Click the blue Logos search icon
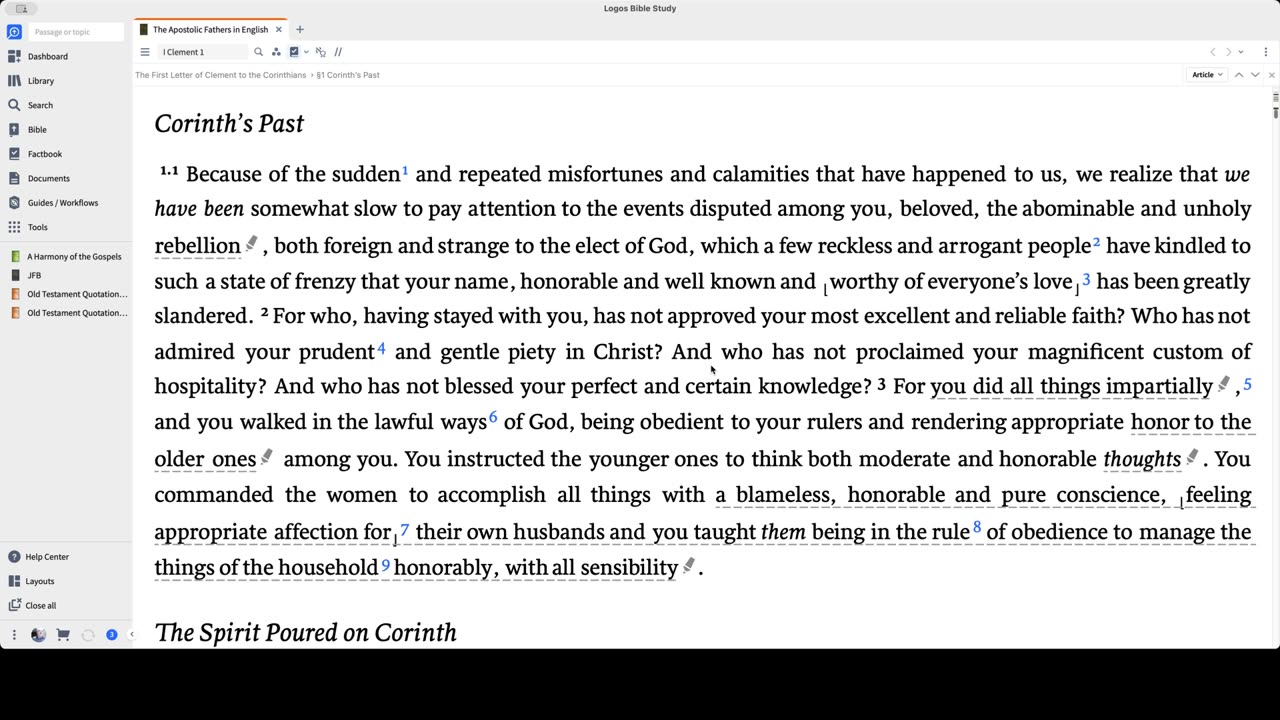Screen dimensions: 1280x720 [14, 32]
